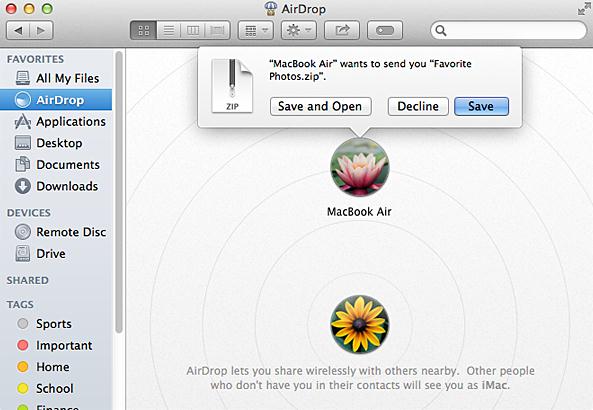
Task: Click the Documents sidebar icon
Action: 23,165
